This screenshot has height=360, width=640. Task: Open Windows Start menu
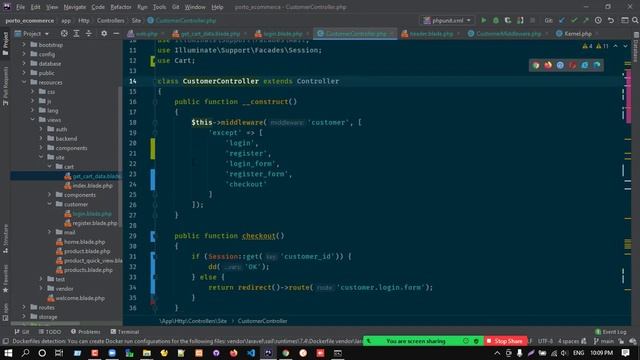tap(8, 353)
